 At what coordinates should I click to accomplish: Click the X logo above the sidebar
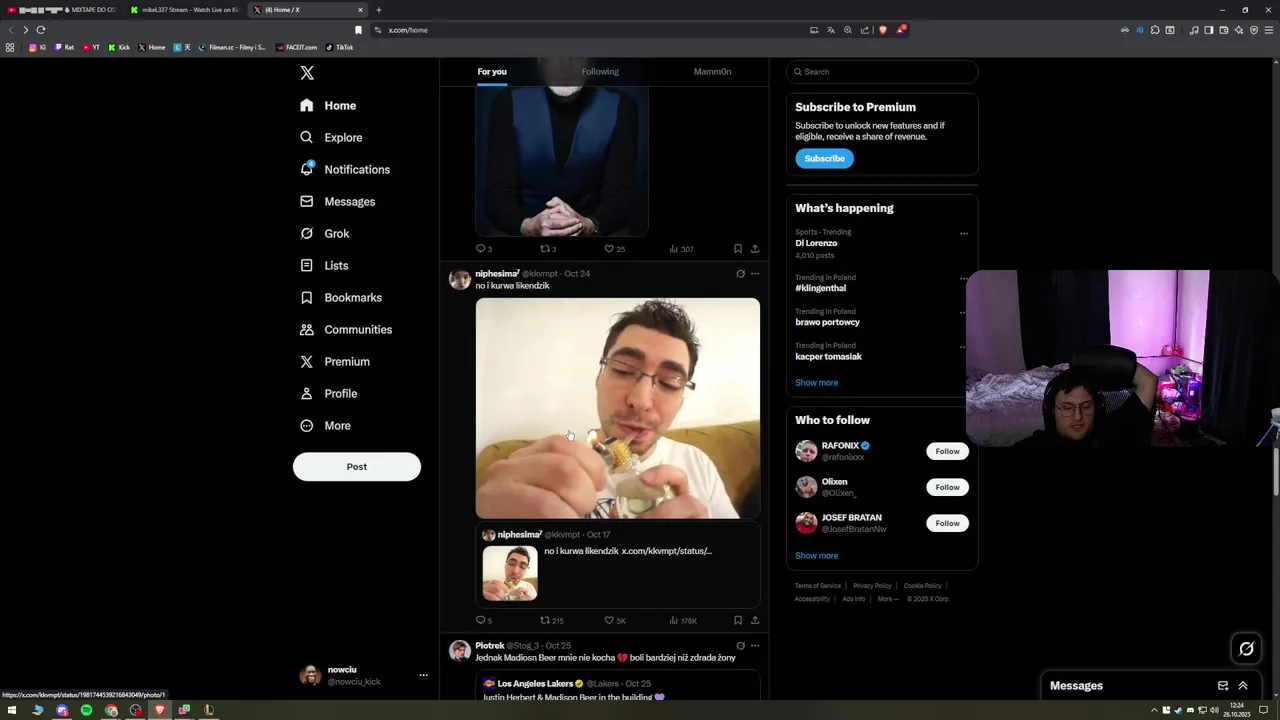point(307,73)
